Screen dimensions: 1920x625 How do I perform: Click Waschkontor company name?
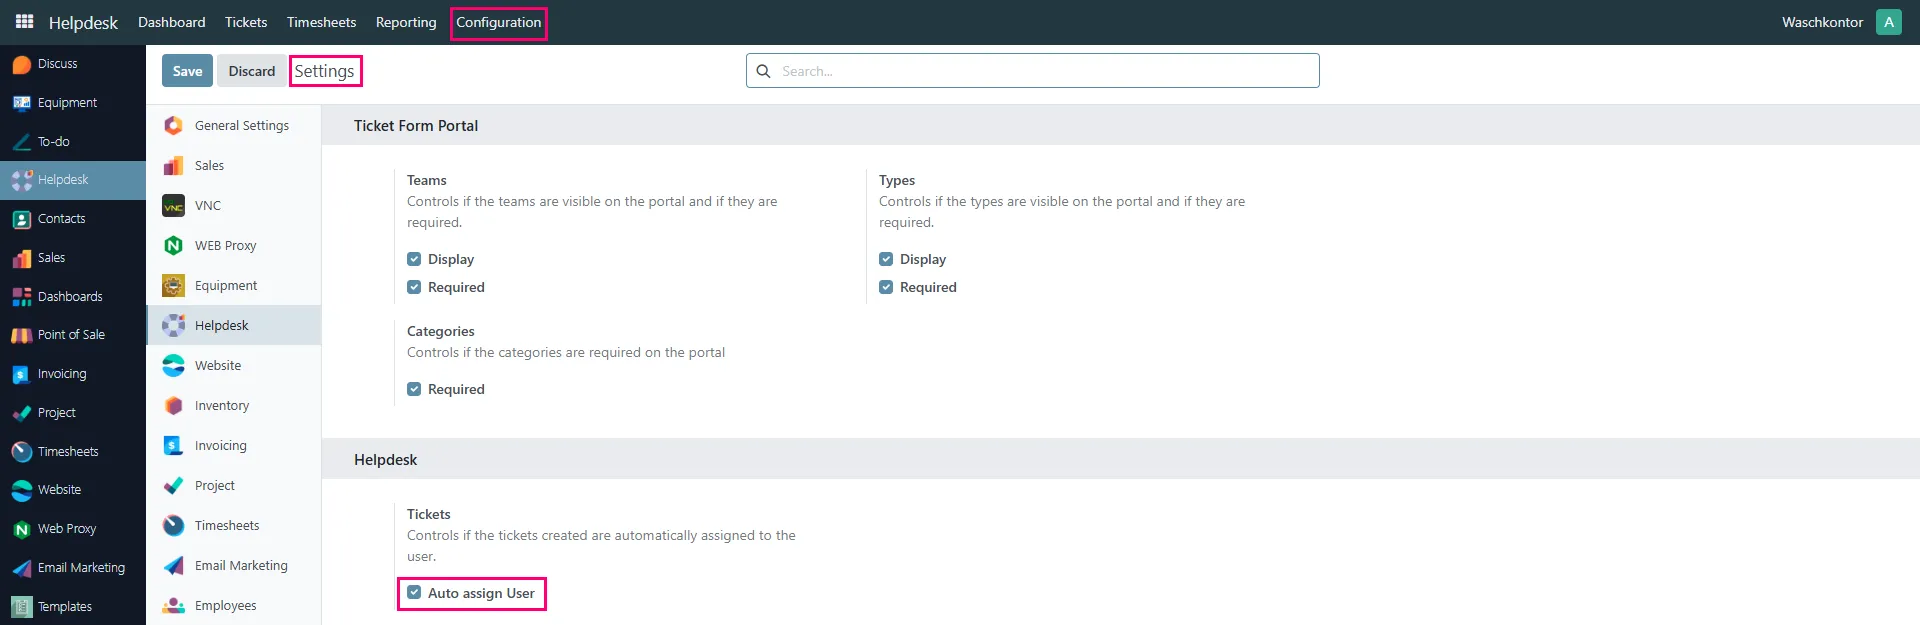pos(1822,22)
